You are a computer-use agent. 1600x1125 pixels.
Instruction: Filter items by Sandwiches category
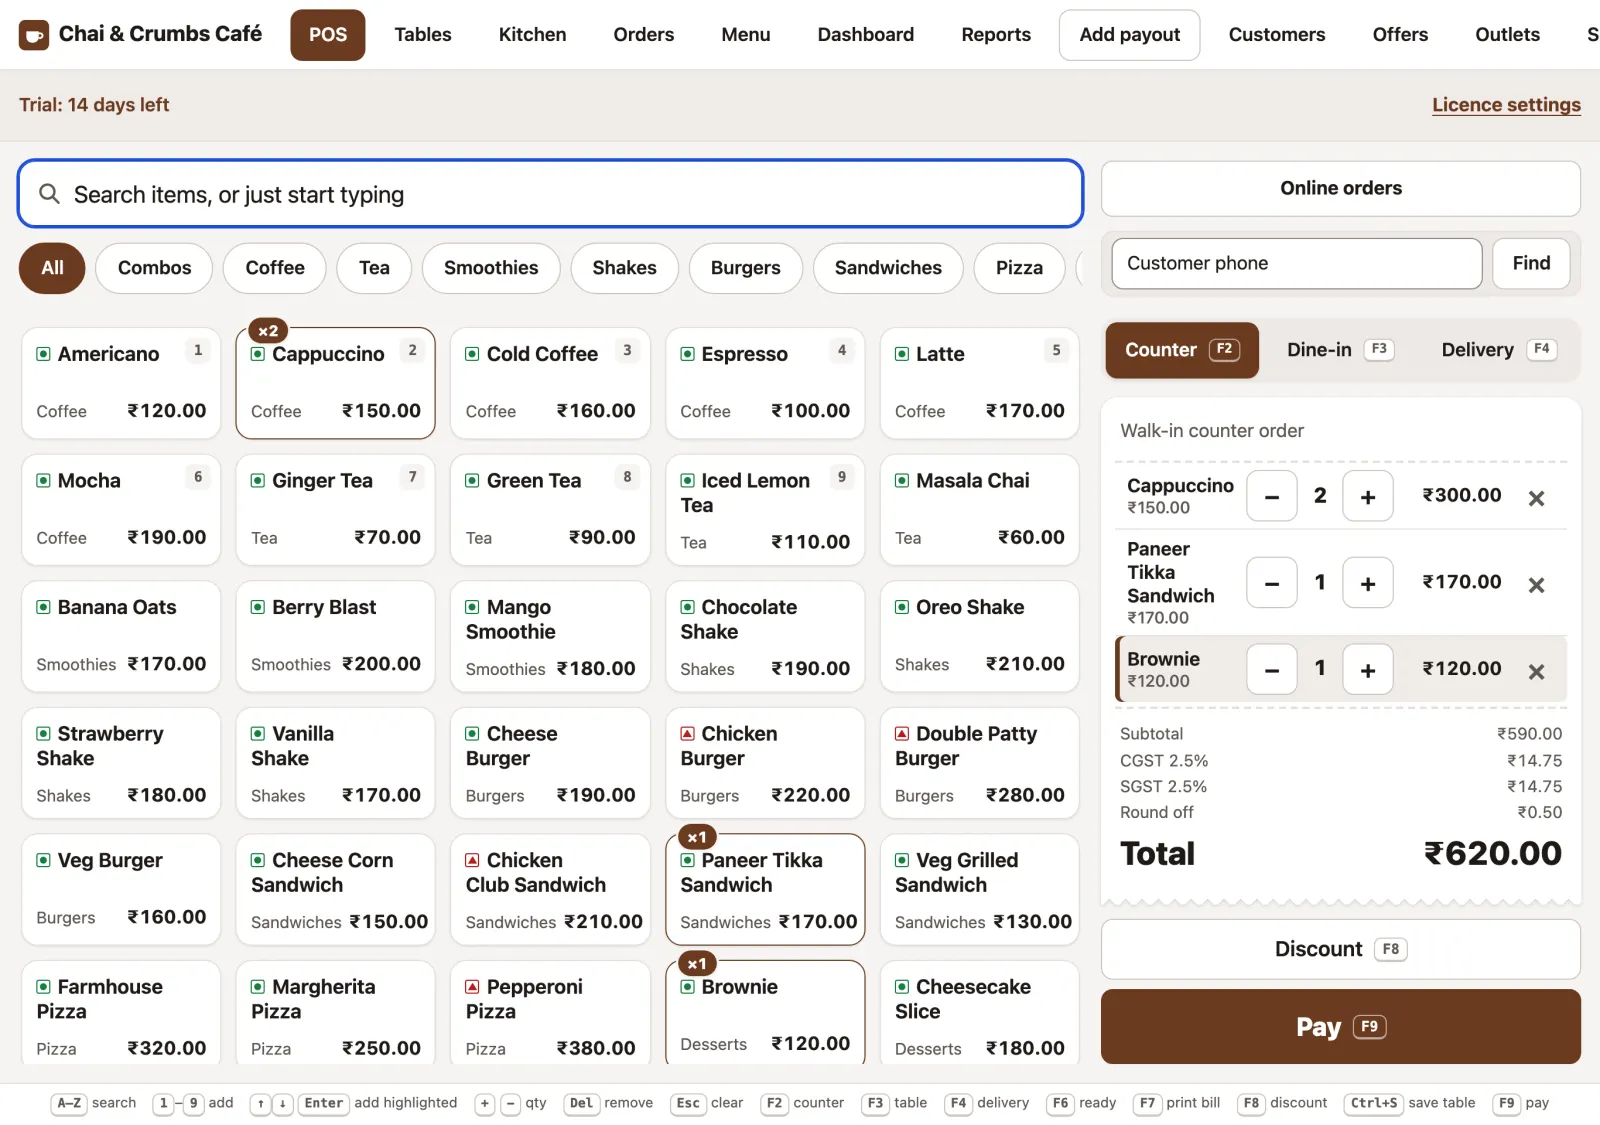888,268
